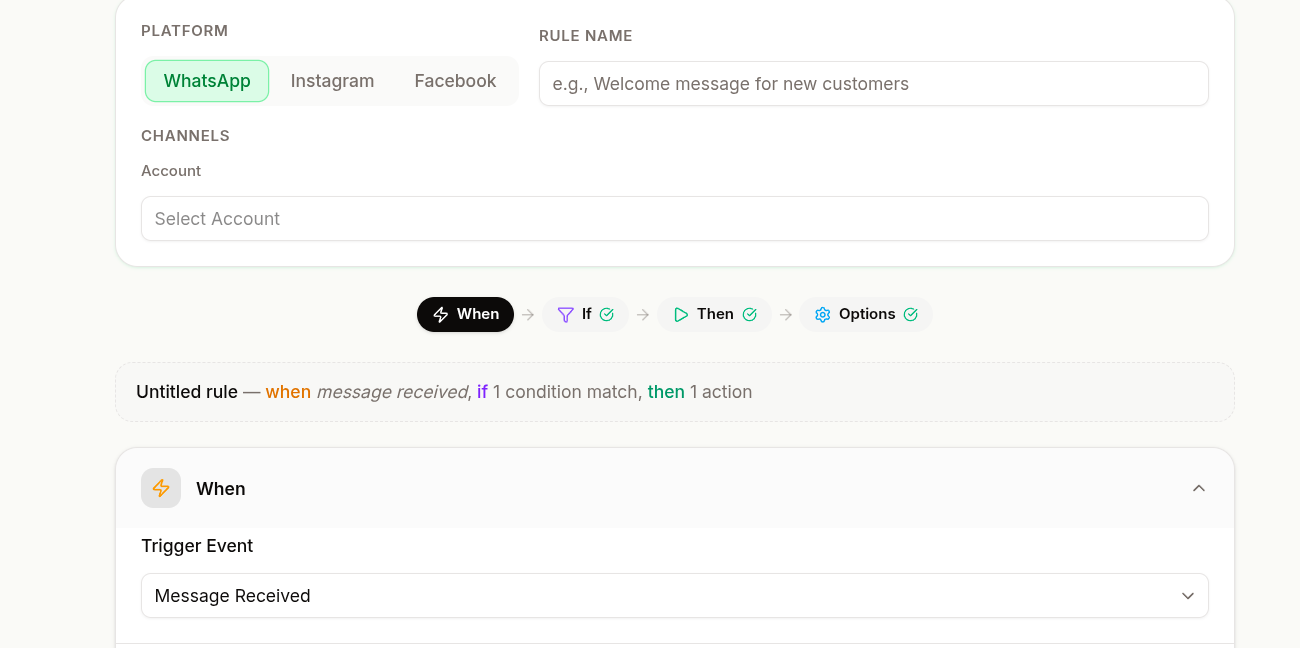Switch platform to Instagram
The height and width of the screenshot is (648, 1300).
(332, 81)
